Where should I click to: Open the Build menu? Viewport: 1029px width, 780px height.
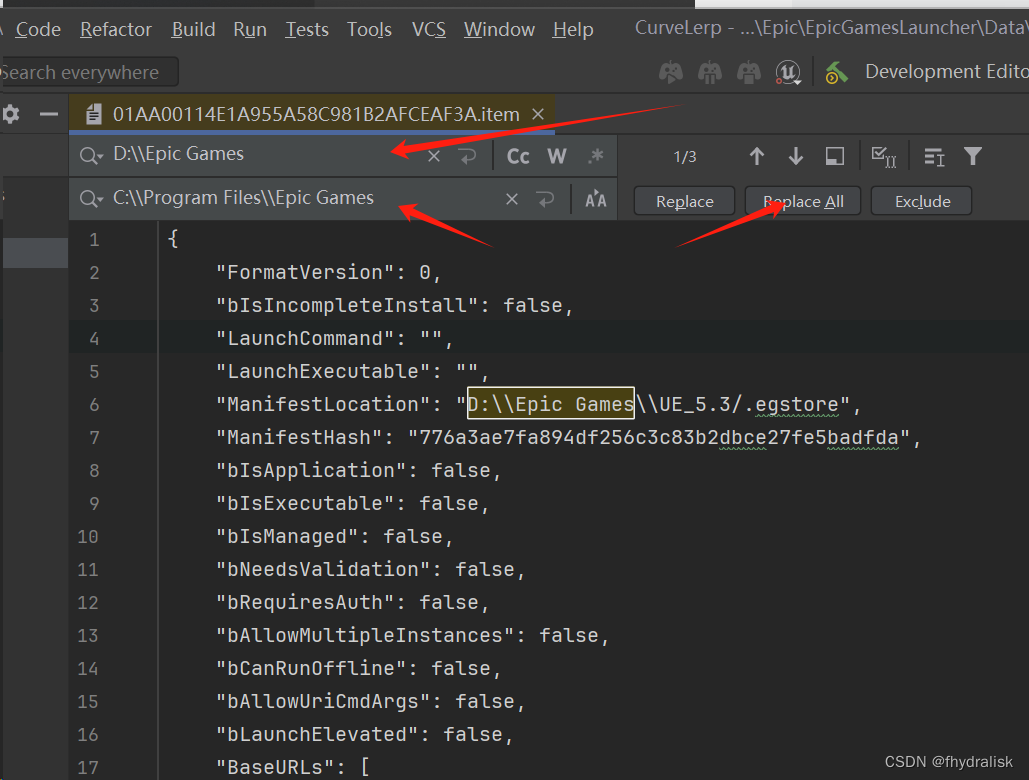(193, 30)
